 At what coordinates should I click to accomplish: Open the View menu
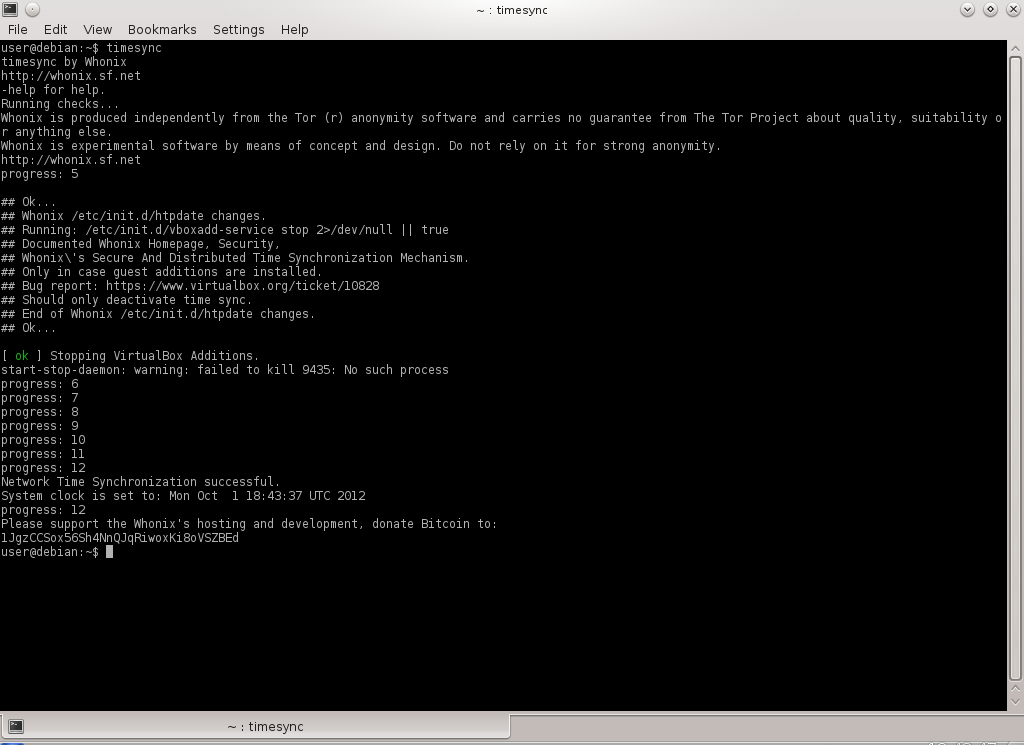[97, 29]
